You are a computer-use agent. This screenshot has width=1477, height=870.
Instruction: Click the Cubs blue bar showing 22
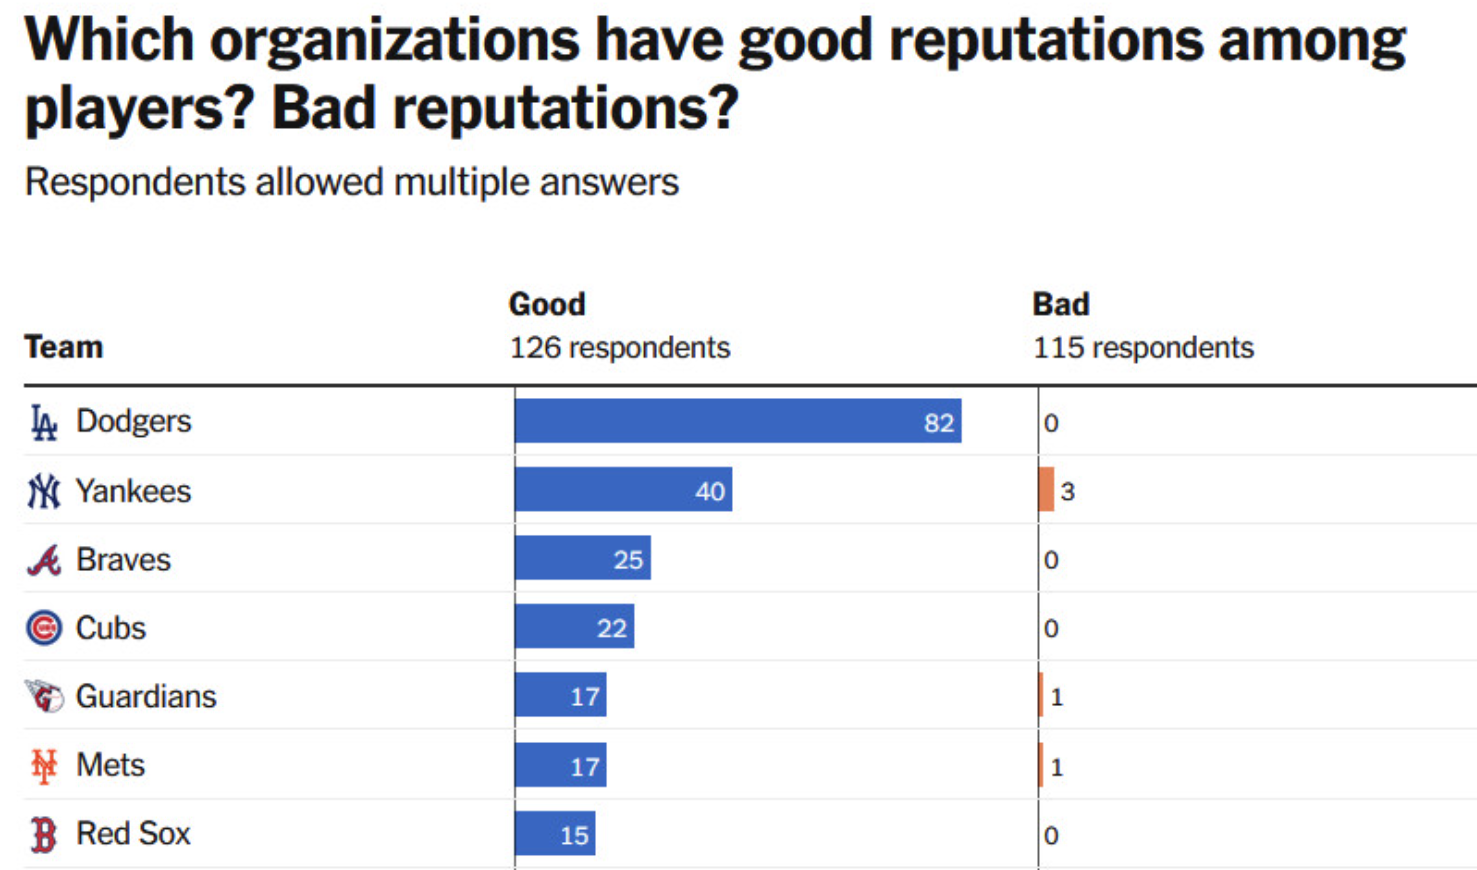coord(574,627)
